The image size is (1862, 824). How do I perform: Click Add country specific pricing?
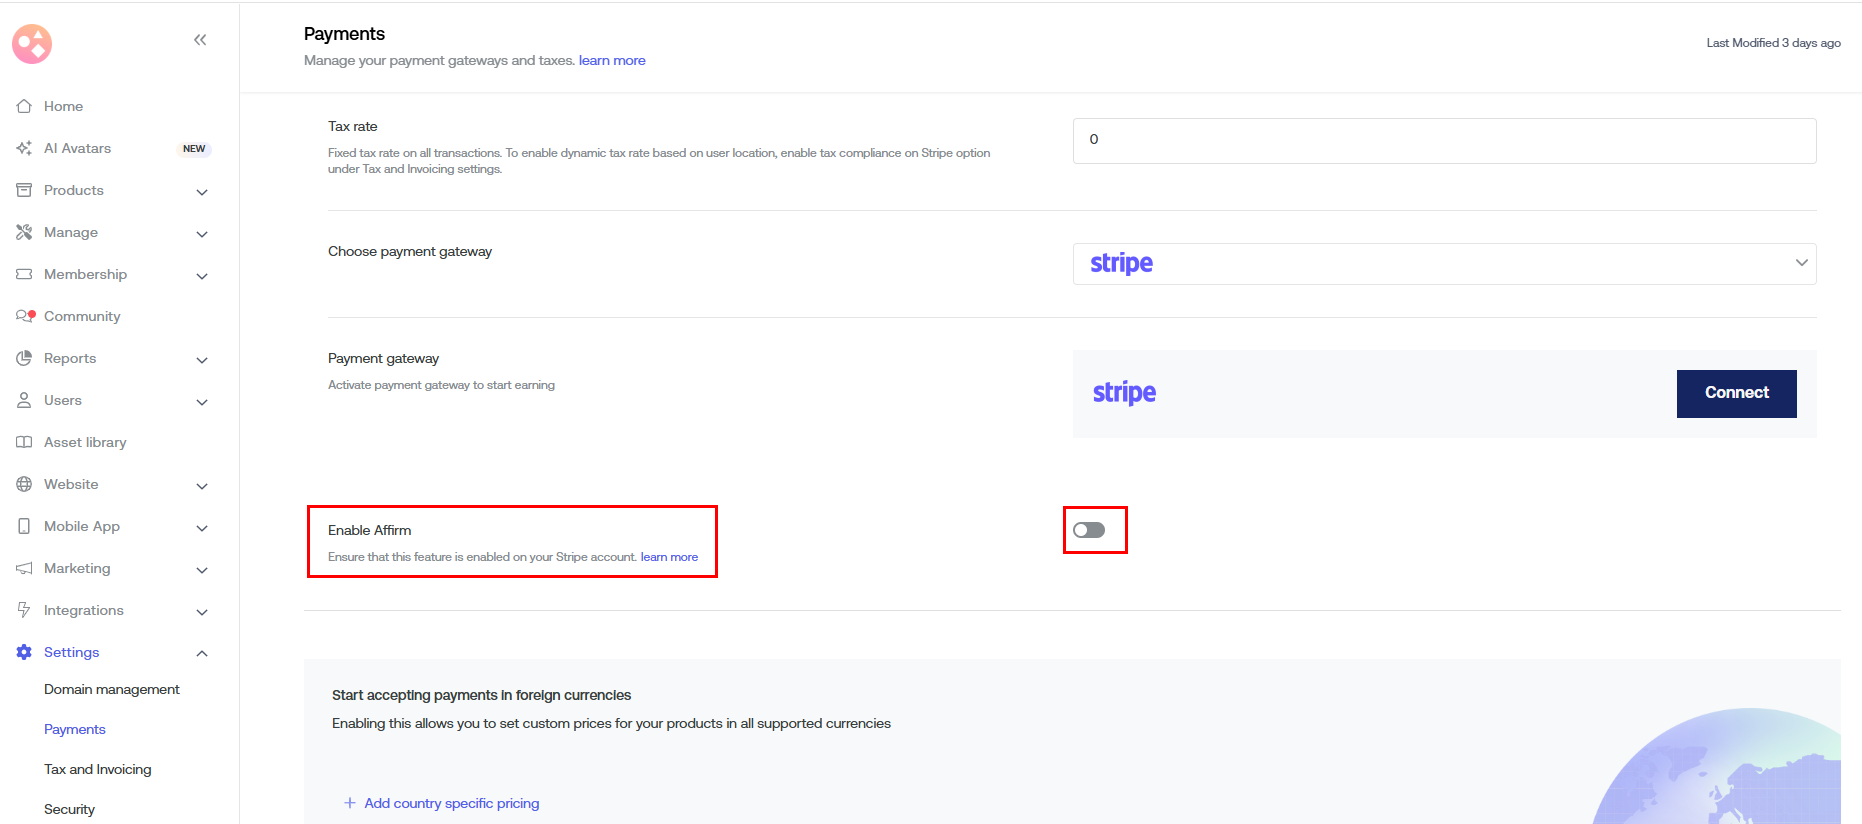click(451, 803)
